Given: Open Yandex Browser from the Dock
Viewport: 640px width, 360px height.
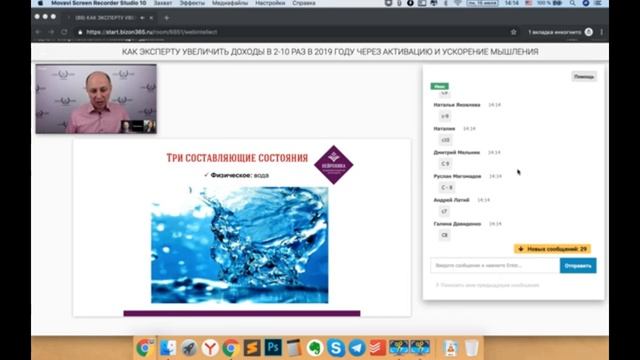Looking at the screenshot, I should pos(210,348).
